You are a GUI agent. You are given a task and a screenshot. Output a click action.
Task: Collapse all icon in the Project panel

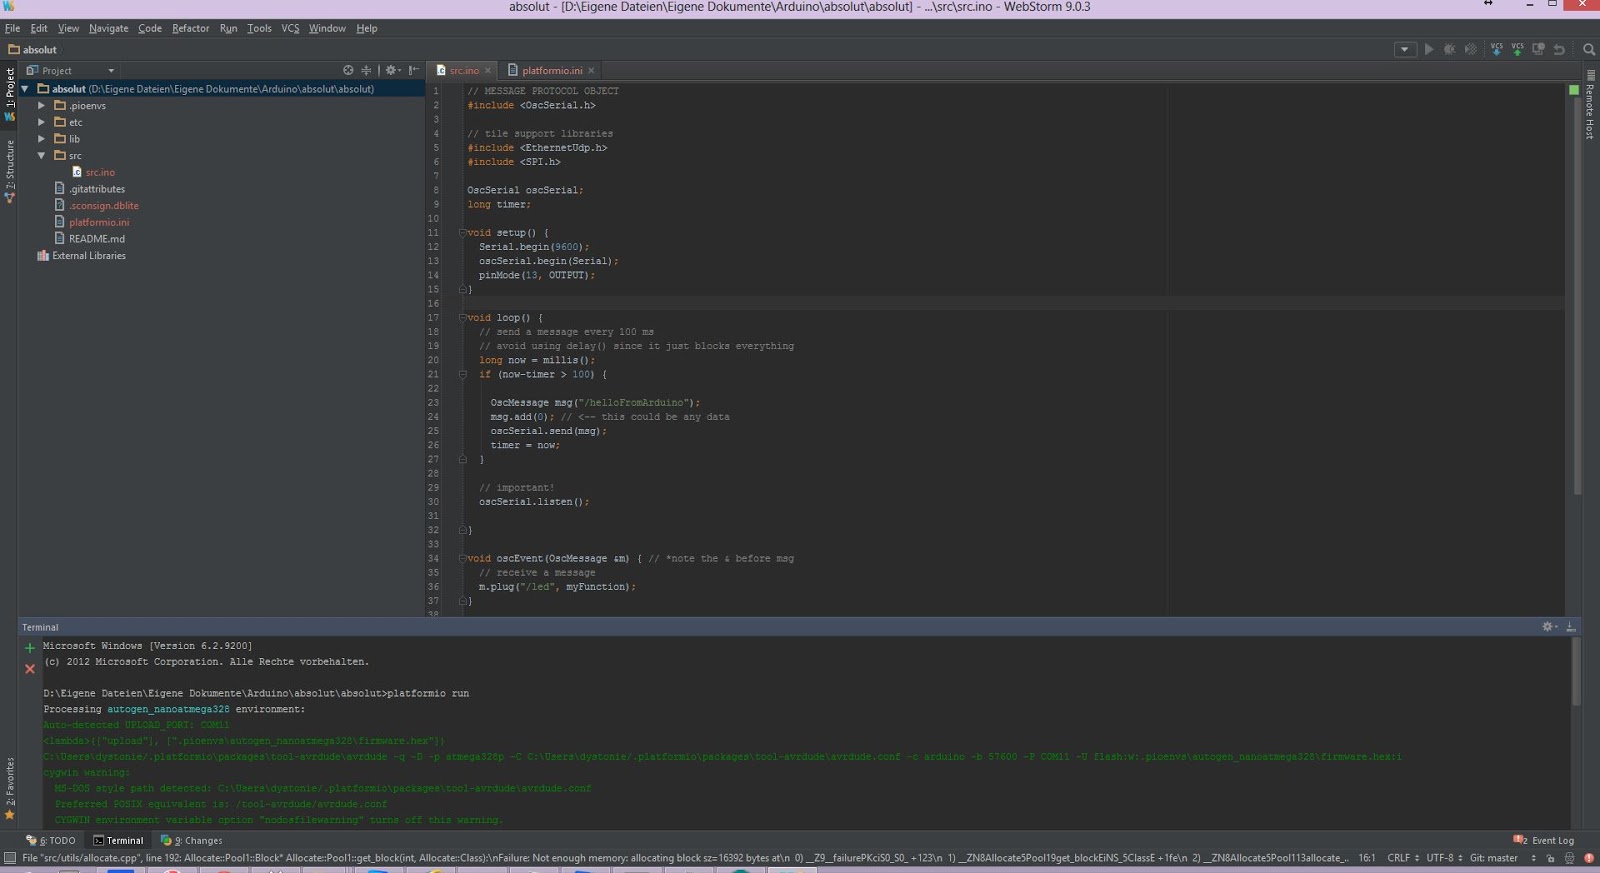click(x=366, y=70)
